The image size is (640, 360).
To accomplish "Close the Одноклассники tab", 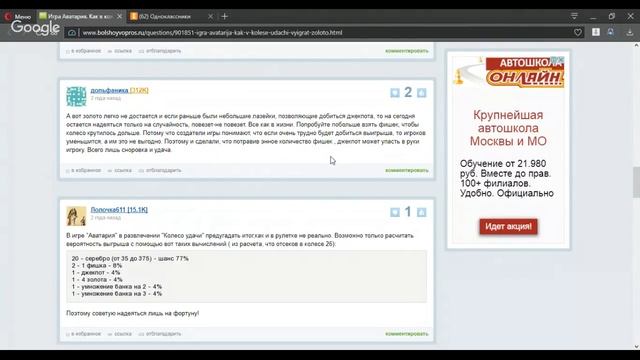I will (210, 16).
